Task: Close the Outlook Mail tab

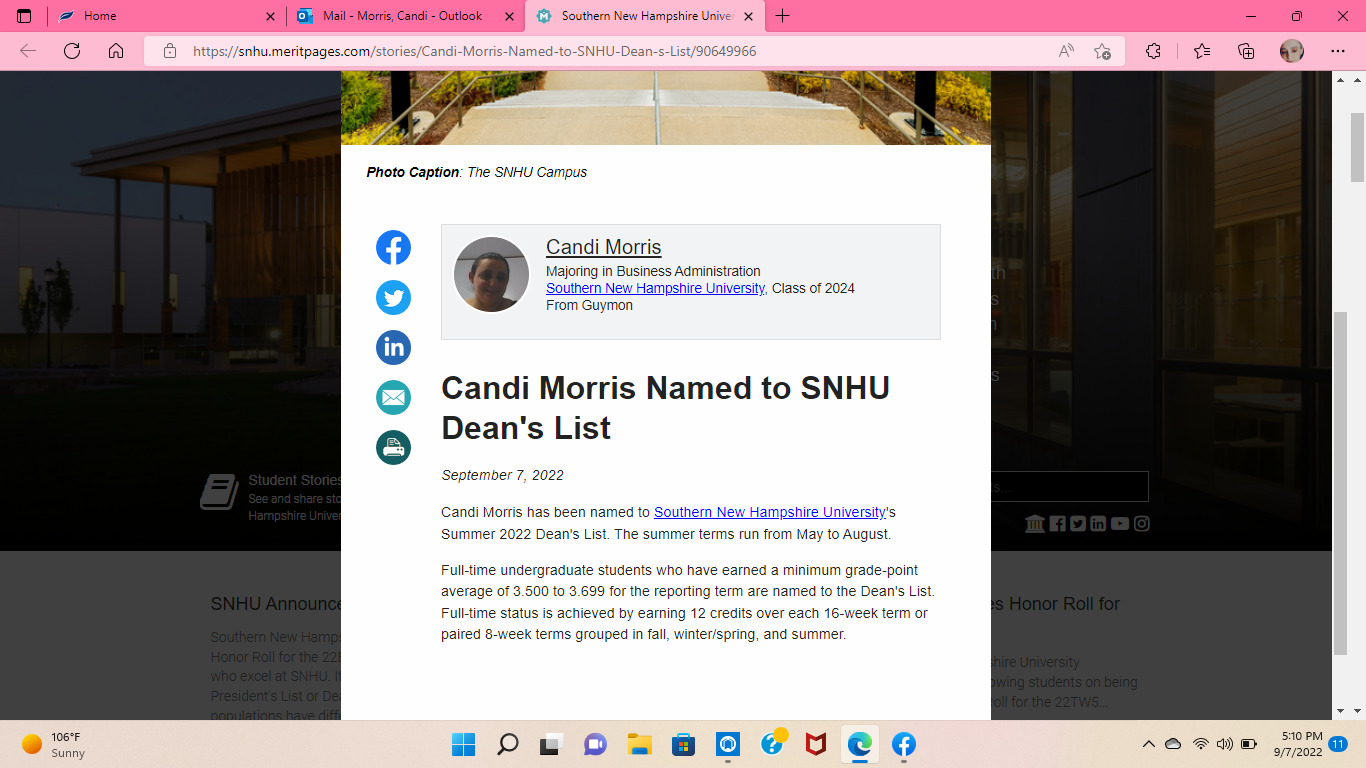Action: [510, 16]
